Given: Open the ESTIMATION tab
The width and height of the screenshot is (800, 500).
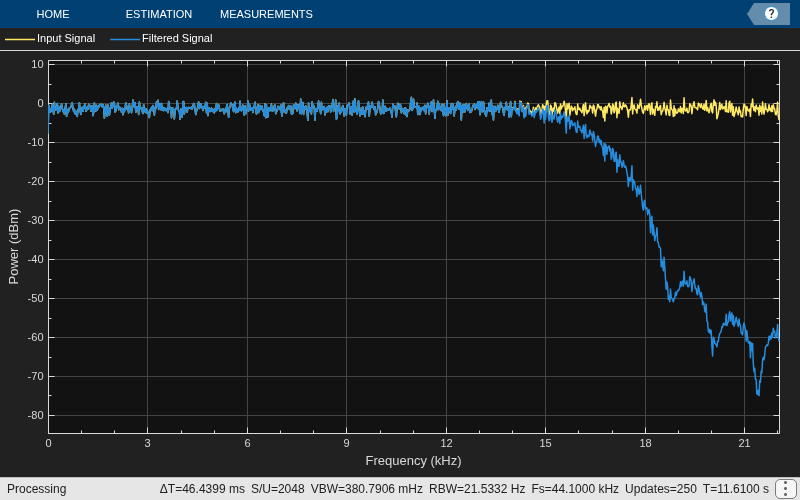Looking at the screenshot, I should (159, 14).
